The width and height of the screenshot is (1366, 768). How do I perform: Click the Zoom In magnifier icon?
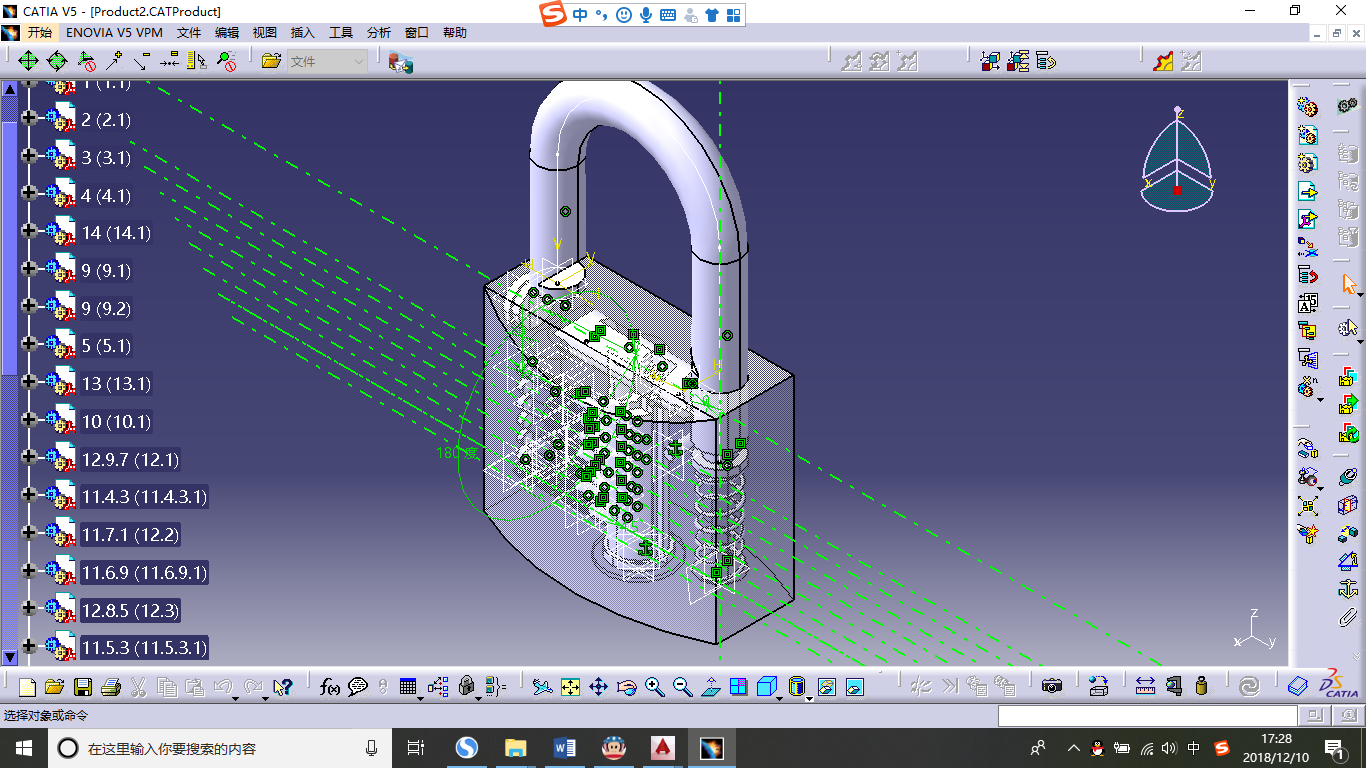coord(654,687)
